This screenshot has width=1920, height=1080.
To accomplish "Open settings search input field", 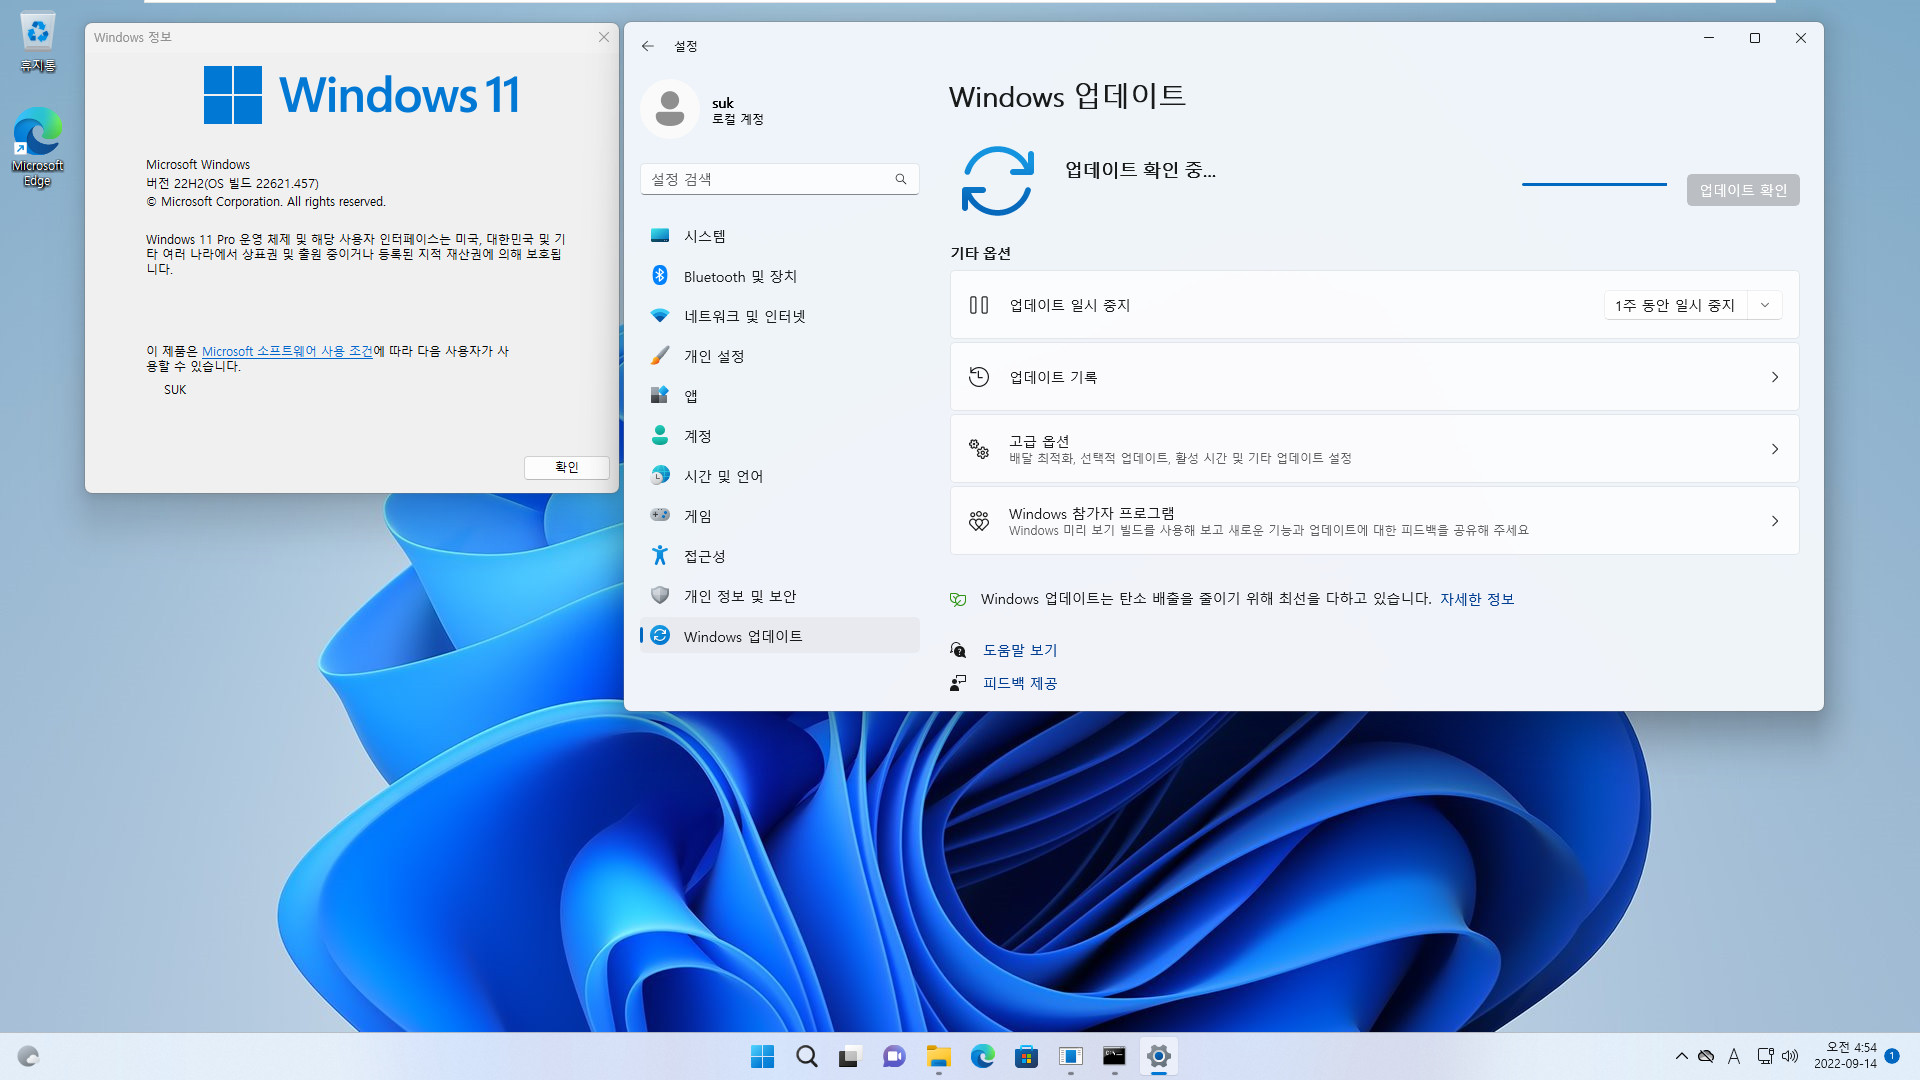I will (779, 179).
